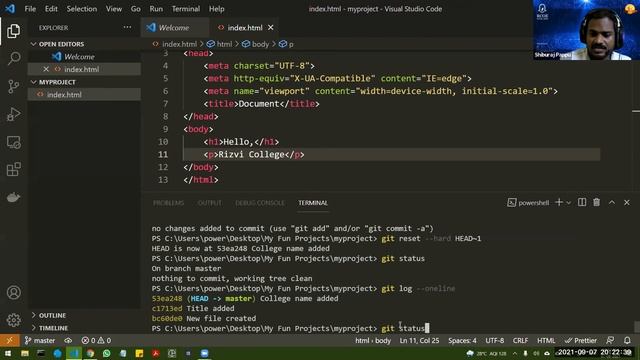Open WhatsApp from the taskbar

(107, 353)
